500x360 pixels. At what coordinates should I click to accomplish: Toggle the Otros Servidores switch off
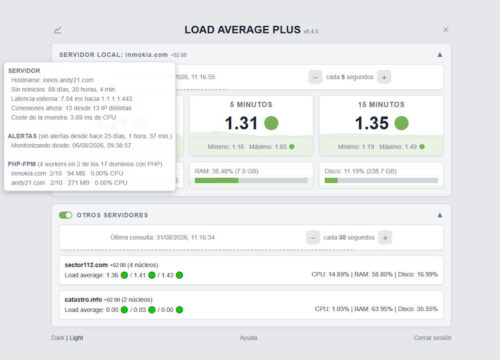coord(66,215)
